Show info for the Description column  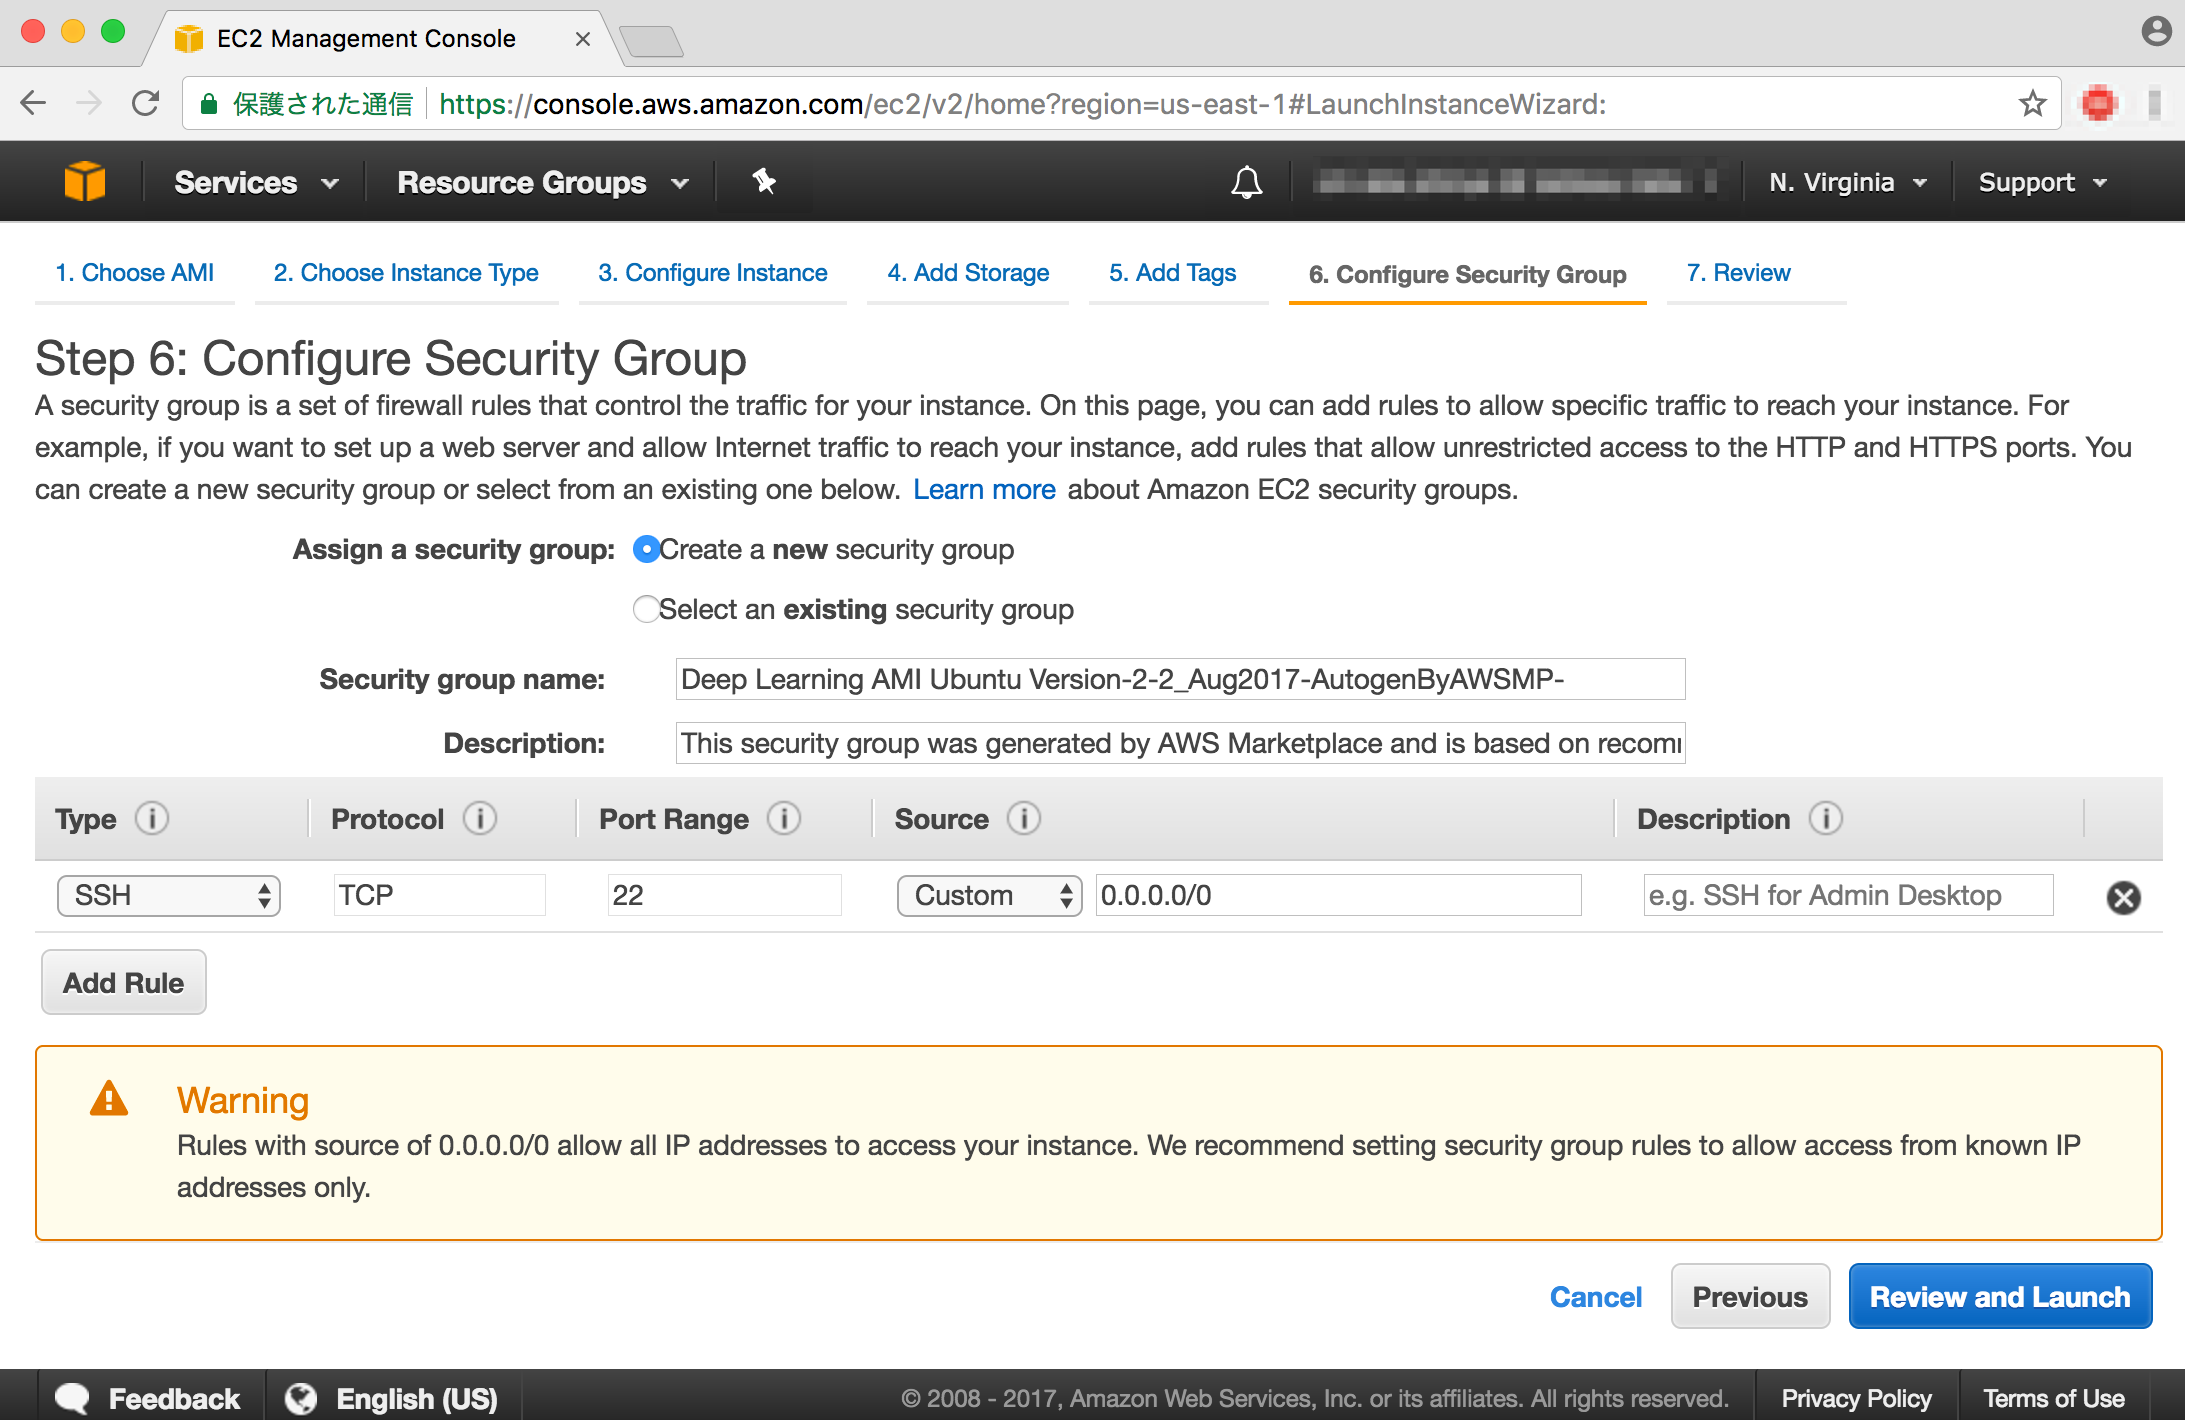(x=1826, y=819)
